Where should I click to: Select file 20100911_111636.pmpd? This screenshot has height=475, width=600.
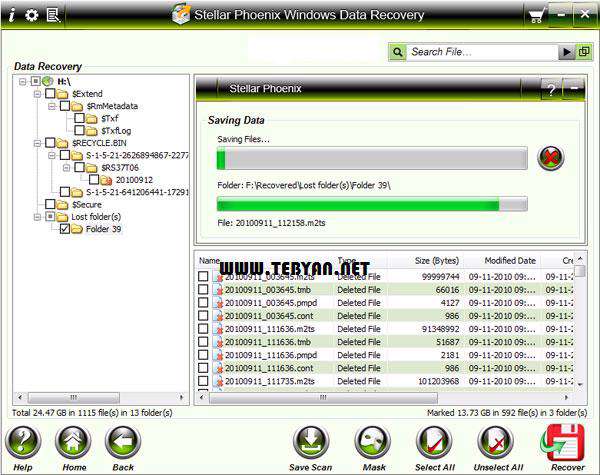(x=271, y=355)
